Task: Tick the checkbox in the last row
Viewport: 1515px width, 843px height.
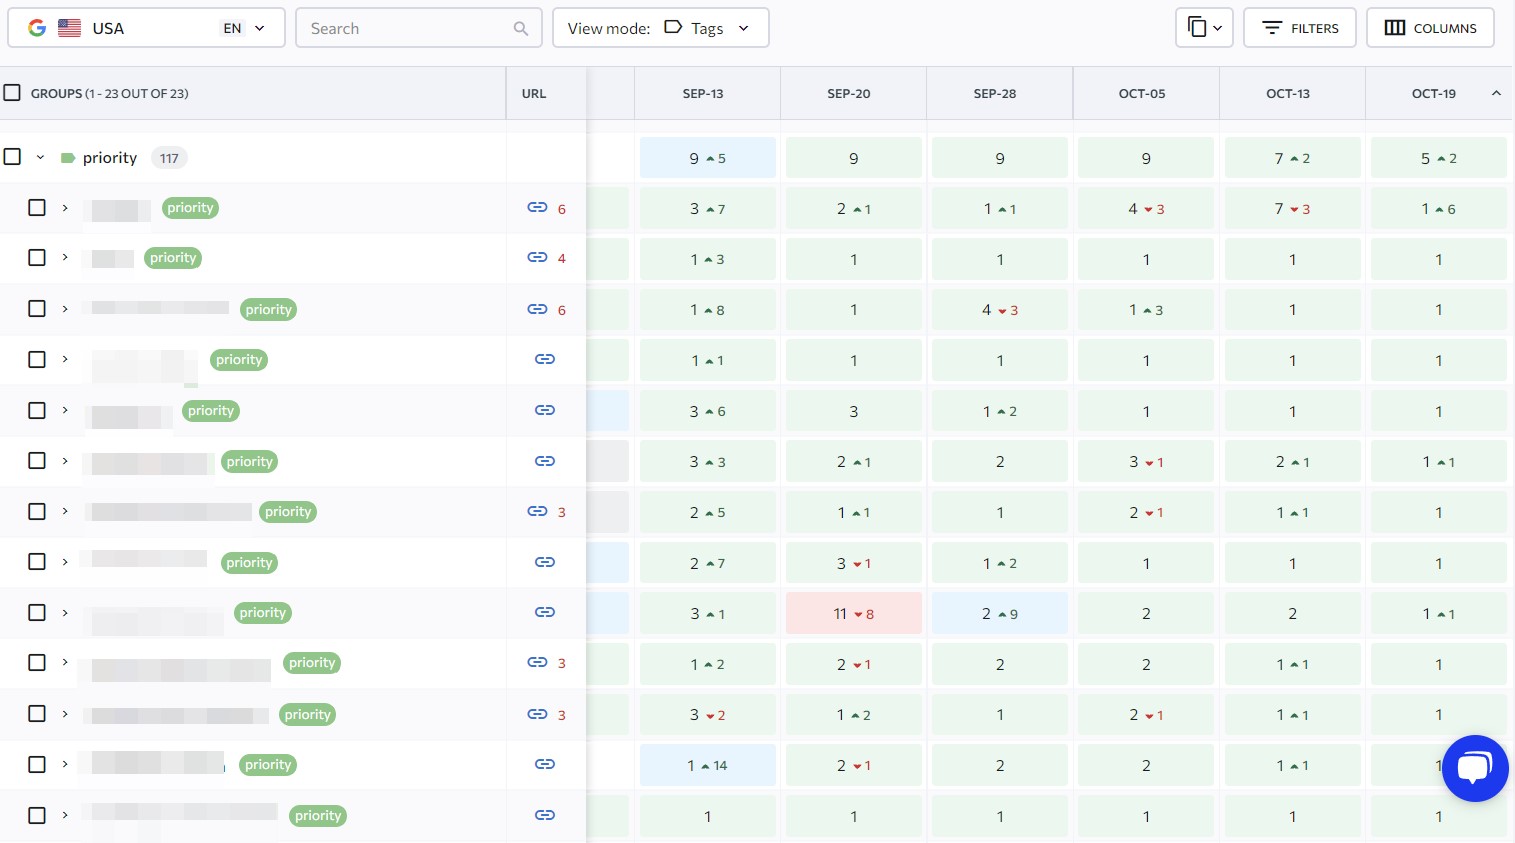Action: click(37, 815)
